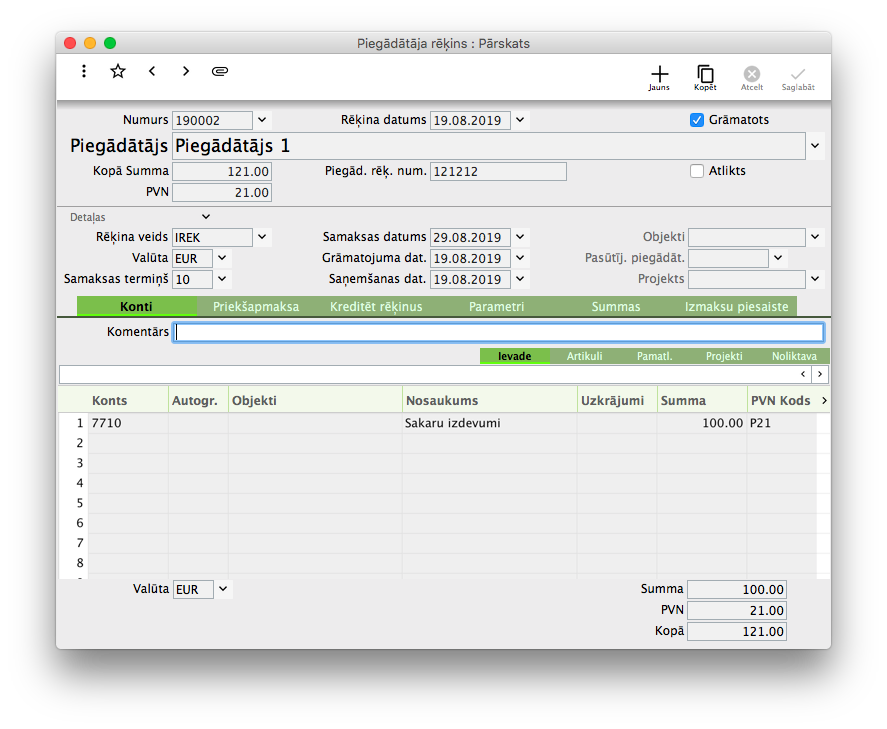
Task: Uncheck the Grāmatots checkbox
Action: 697,120
